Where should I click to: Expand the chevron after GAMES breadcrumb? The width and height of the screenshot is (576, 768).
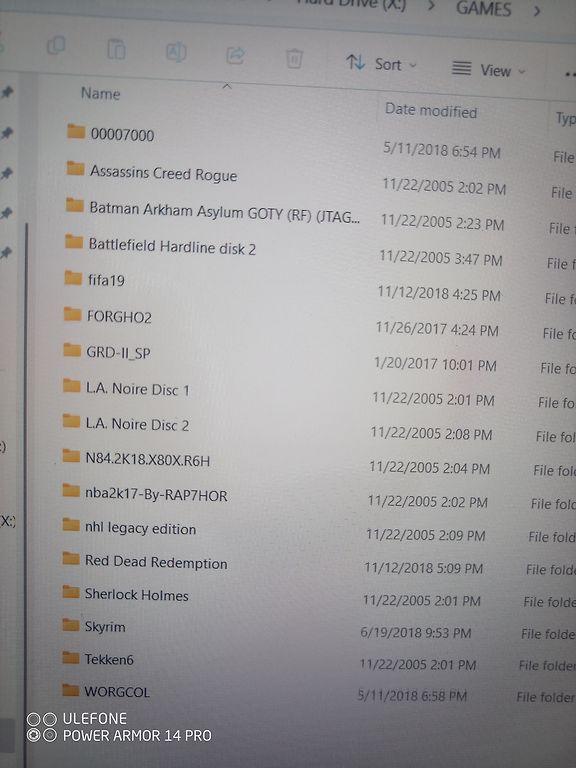pos(537,11)
